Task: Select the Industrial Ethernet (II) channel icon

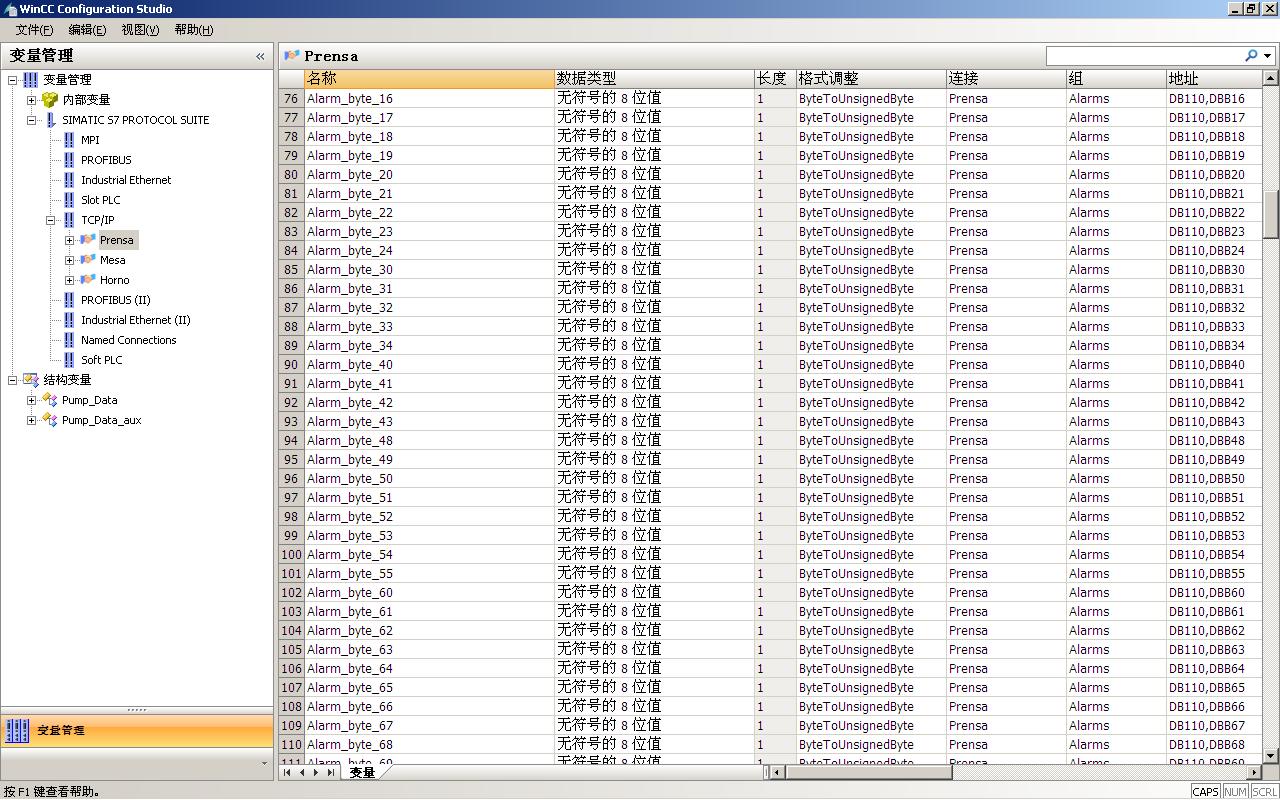Action: [x=69, y=320]
